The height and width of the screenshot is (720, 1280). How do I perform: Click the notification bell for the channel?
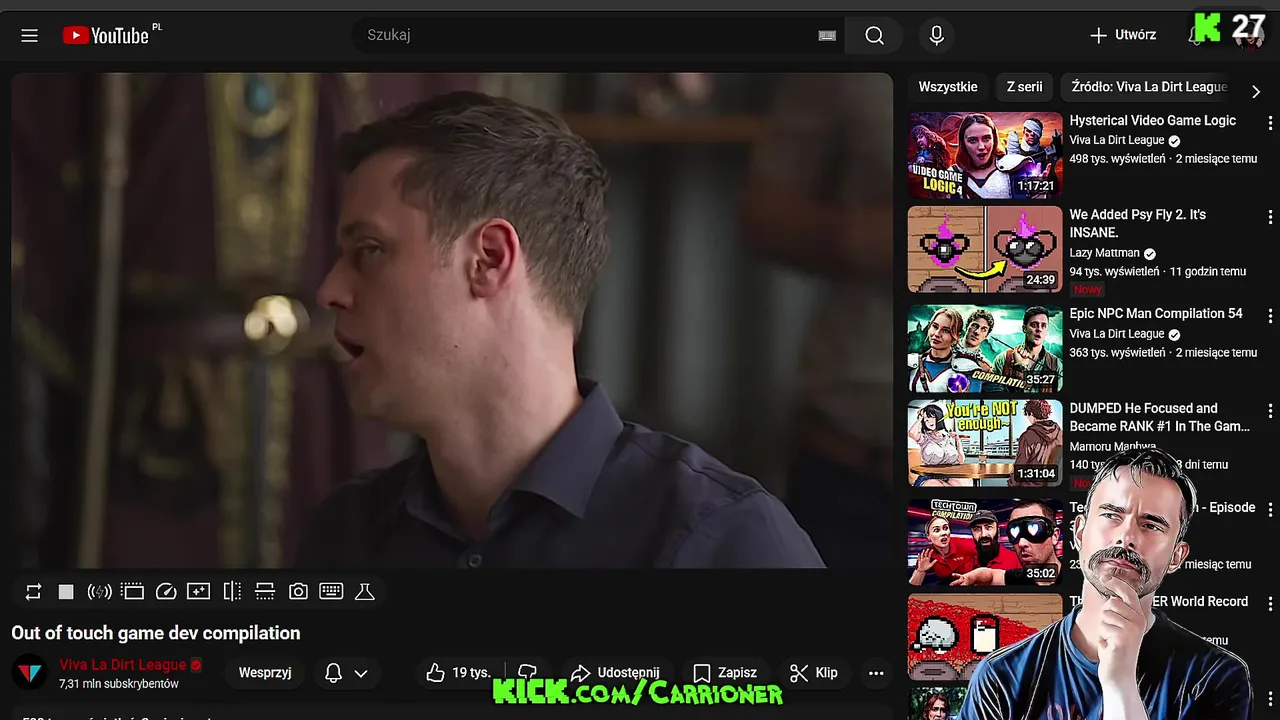coord(334,673)
